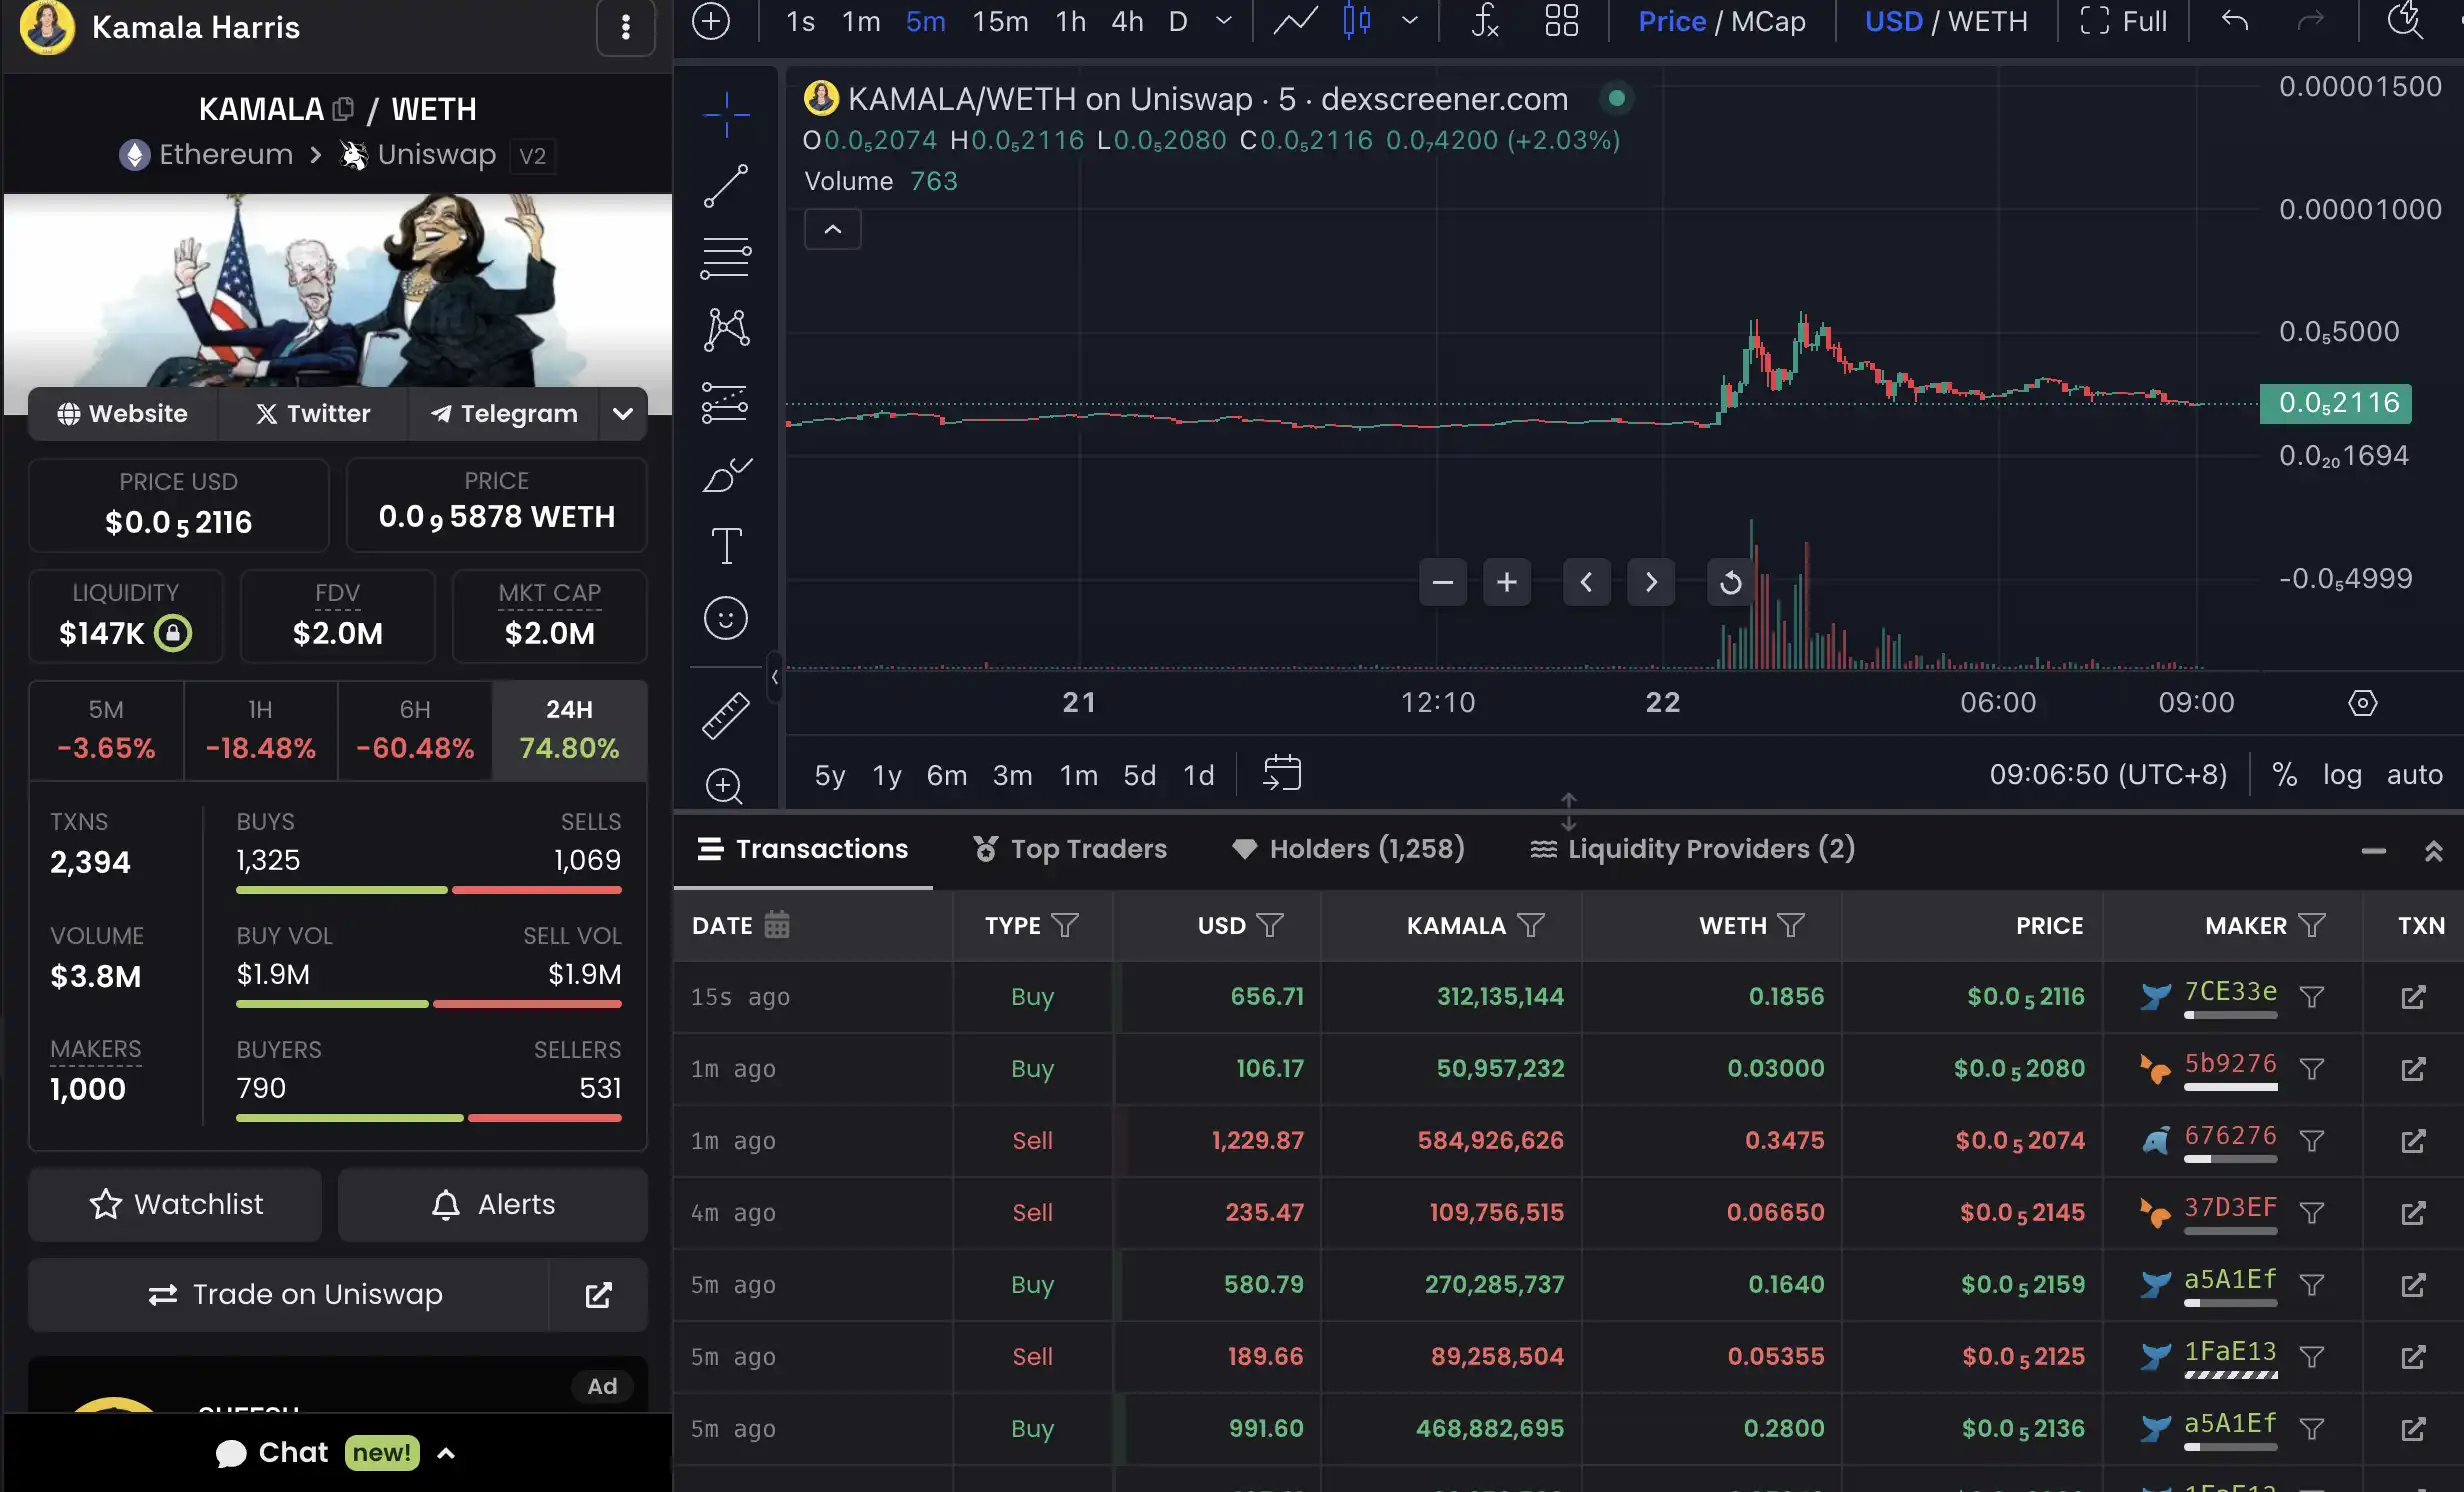Open the emoji sticker tool
The image size is (2464, 1492).
click(726, 618)
